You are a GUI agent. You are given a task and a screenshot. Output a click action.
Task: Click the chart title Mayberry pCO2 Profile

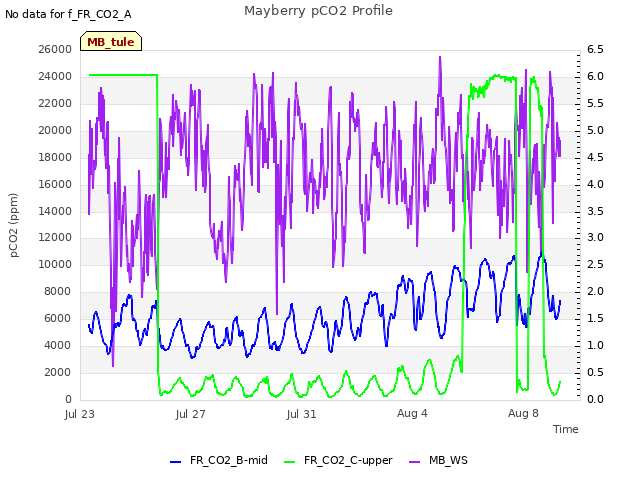[318, 11]
